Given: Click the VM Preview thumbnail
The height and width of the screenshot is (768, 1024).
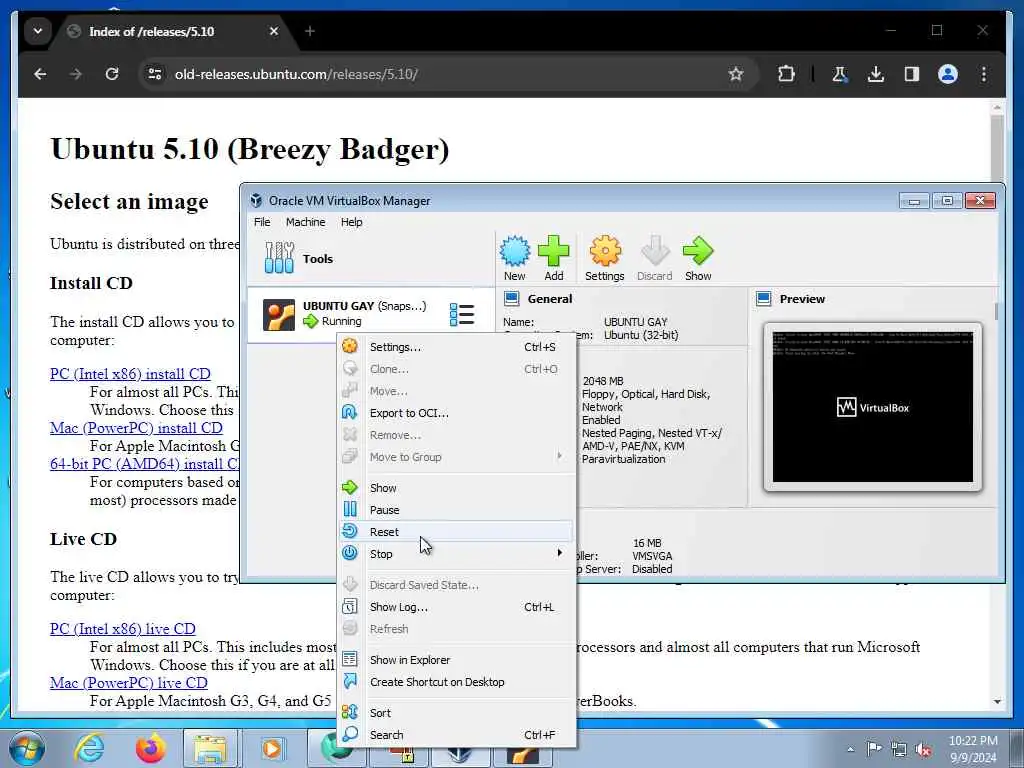Looking at the screenshot, I should pos(872,407).
